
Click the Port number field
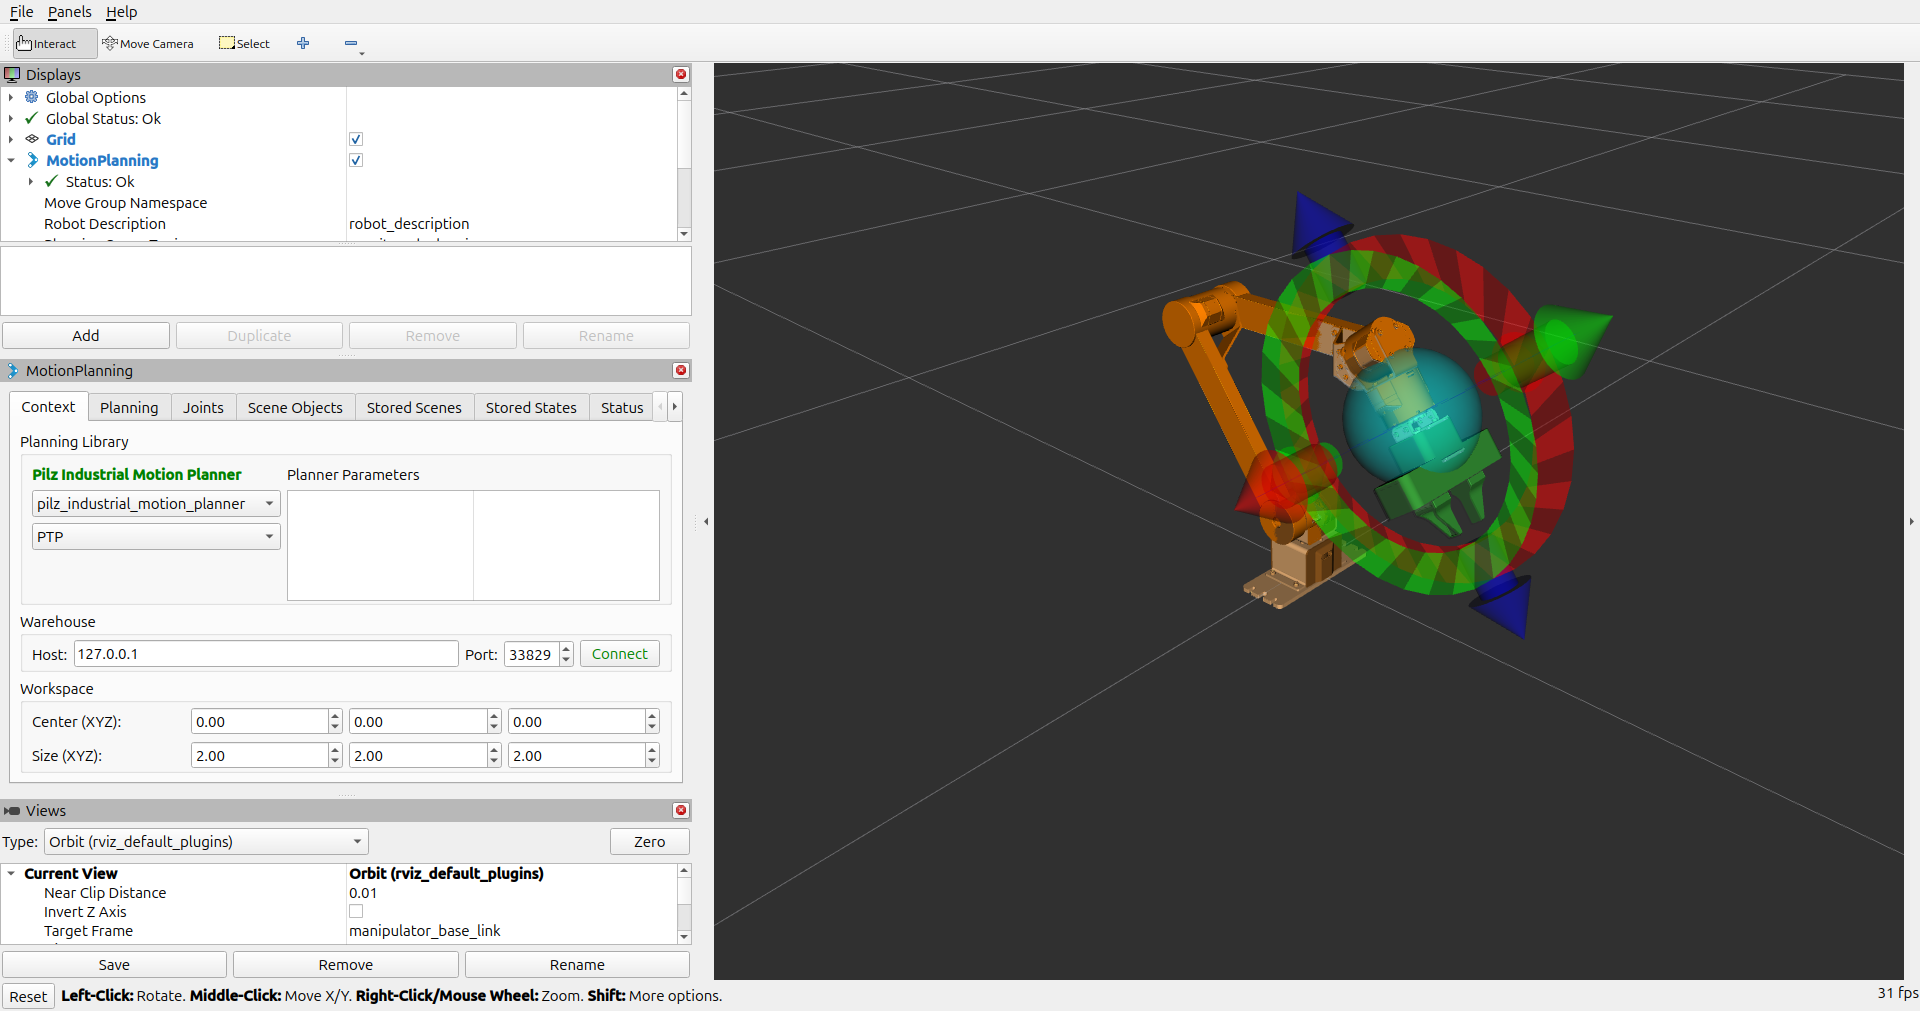[x=531, y=654]
